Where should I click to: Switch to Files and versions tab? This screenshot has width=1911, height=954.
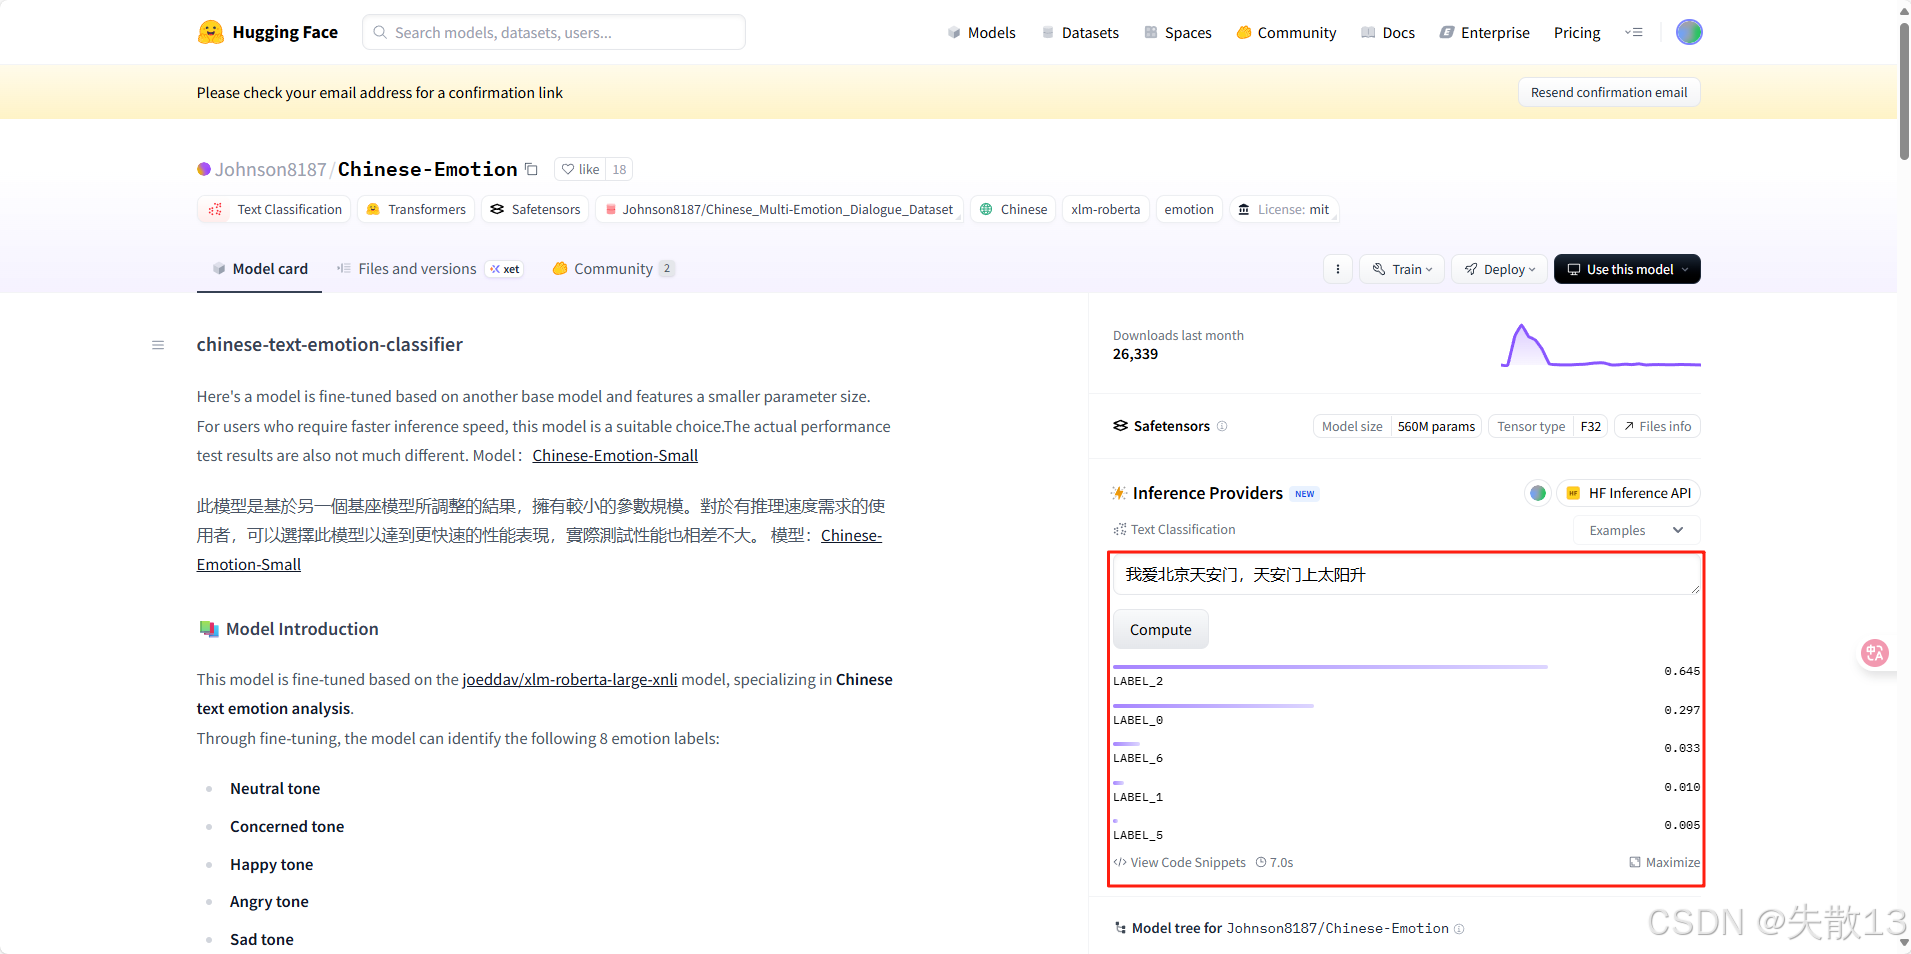[x=429, y=269]
